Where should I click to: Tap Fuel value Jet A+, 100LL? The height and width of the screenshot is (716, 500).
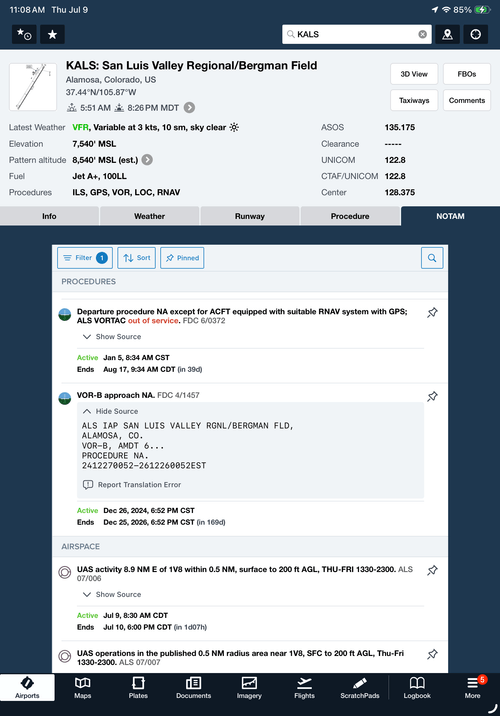pyautogui.click(x=100, y=176)
